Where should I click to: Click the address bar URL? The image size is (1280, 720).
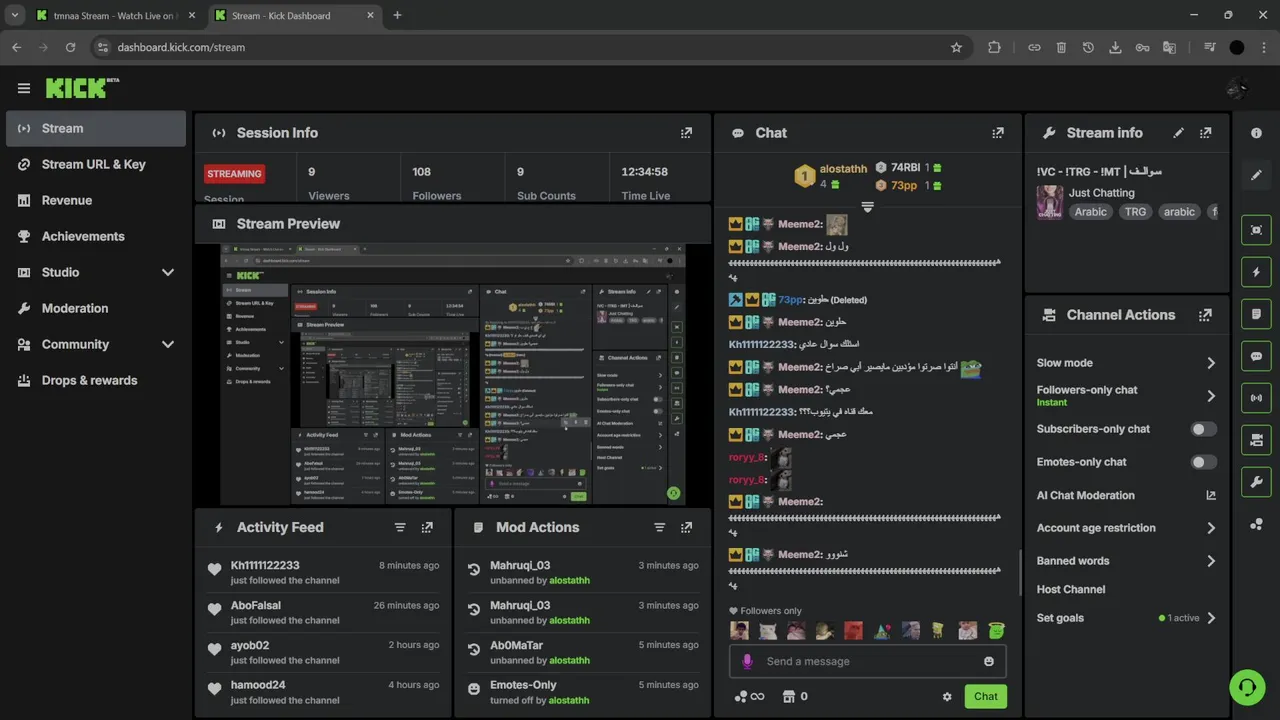click(x=181, y=47)
